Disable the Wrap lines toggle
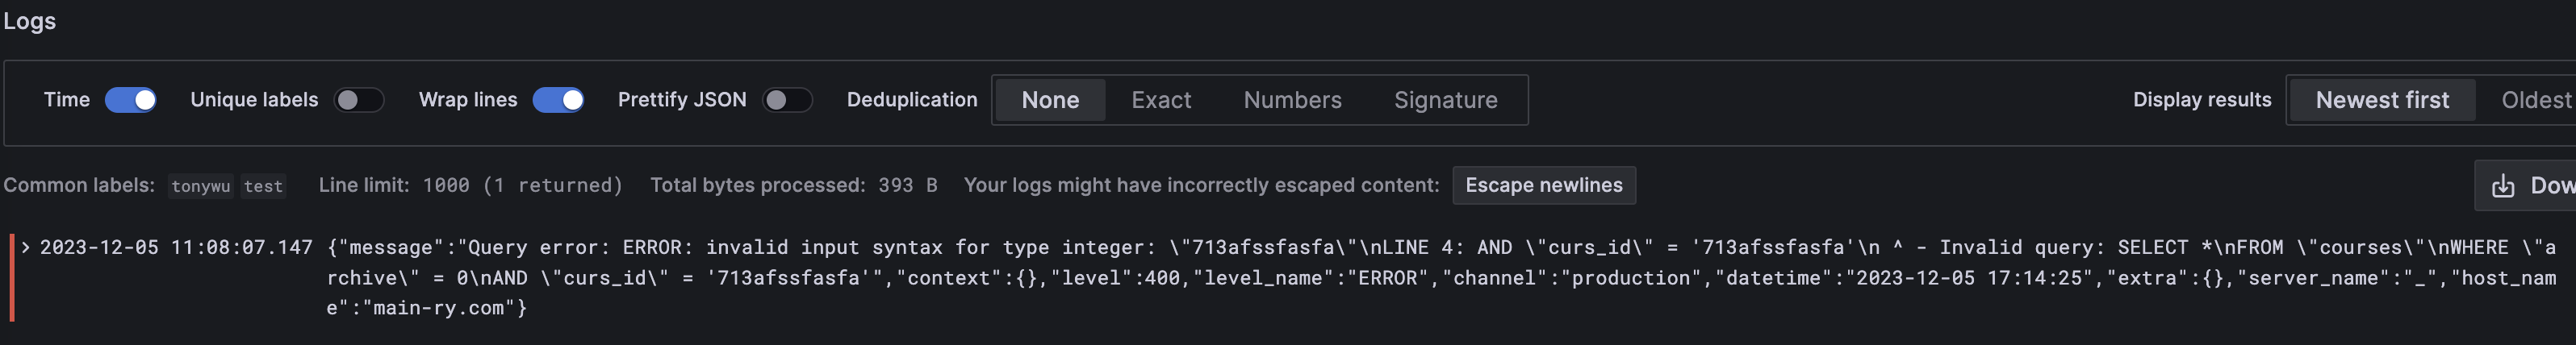This screenshot has height=345, width=2576. [558, 100]
